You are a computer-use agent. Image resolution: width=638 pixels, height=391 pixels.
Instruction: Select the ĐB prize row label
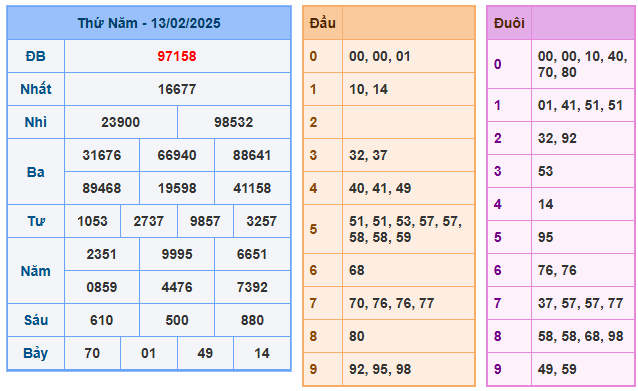click(36, 56)
